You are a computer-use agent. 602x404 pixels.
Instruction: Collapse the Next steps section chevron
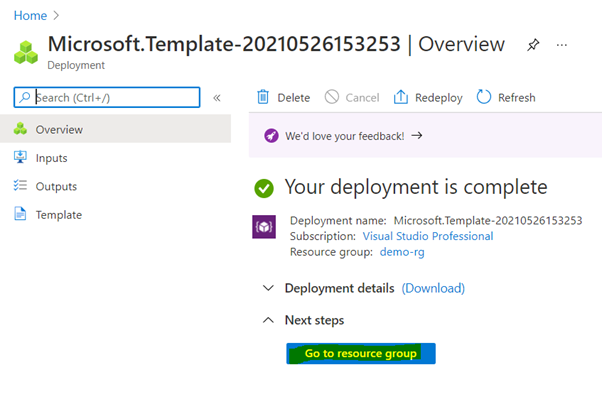click(268, 320)
